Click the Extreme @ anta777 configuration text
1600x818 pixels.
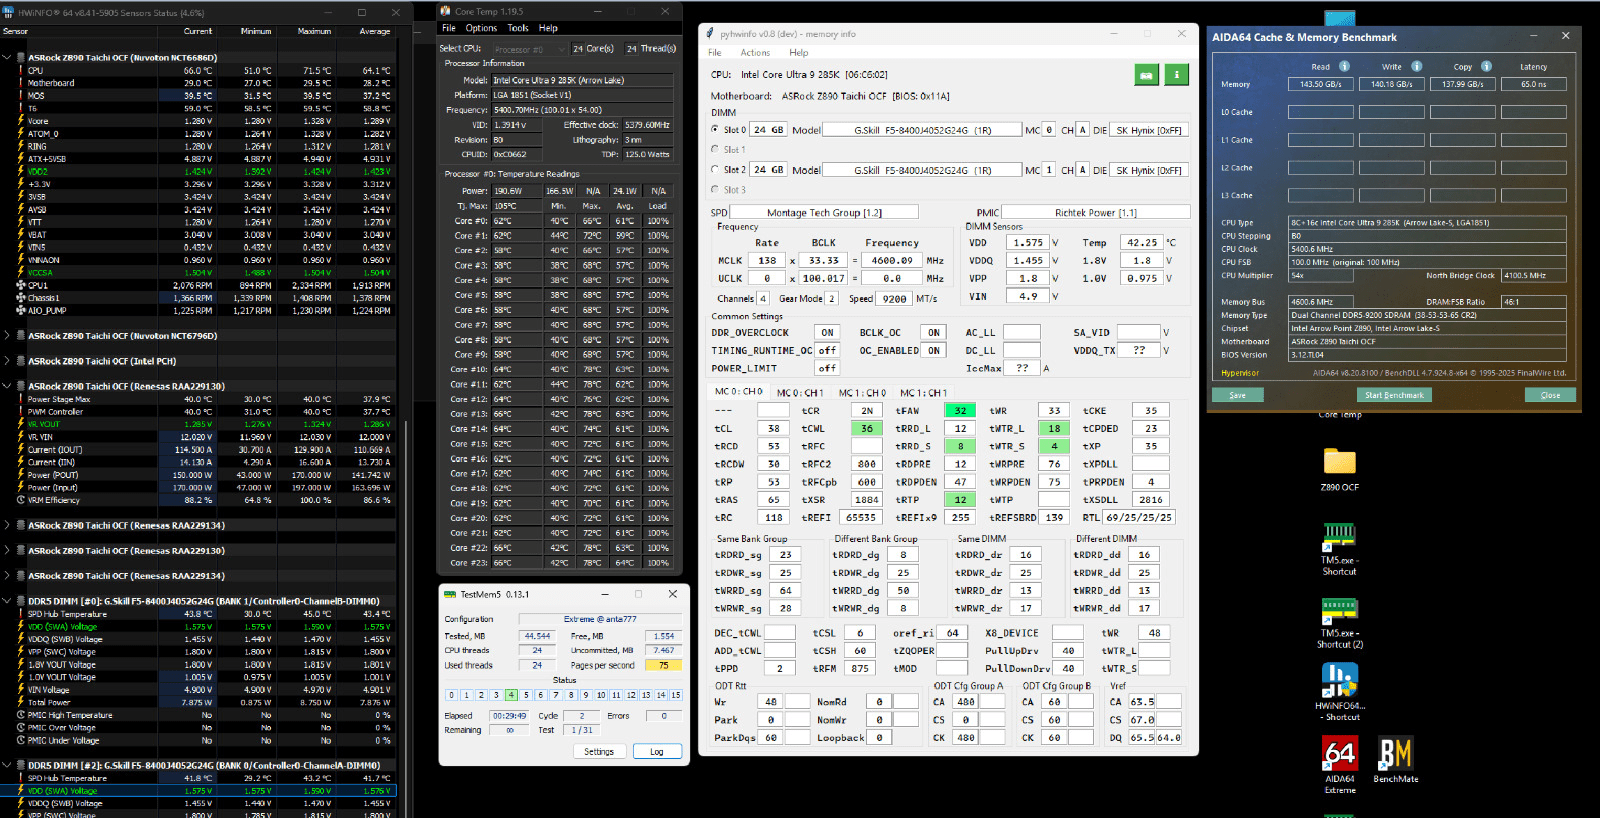pos(600,619)
